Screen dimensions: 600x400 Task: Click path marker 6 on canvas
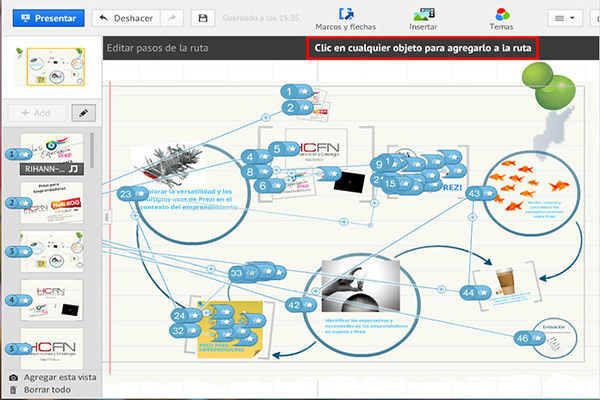269,186
